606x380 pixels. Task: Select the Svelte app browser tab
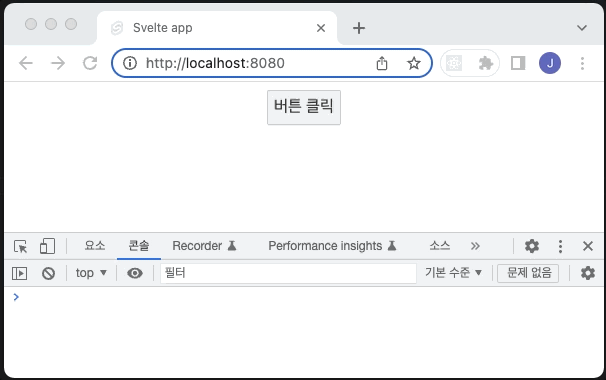217,28
